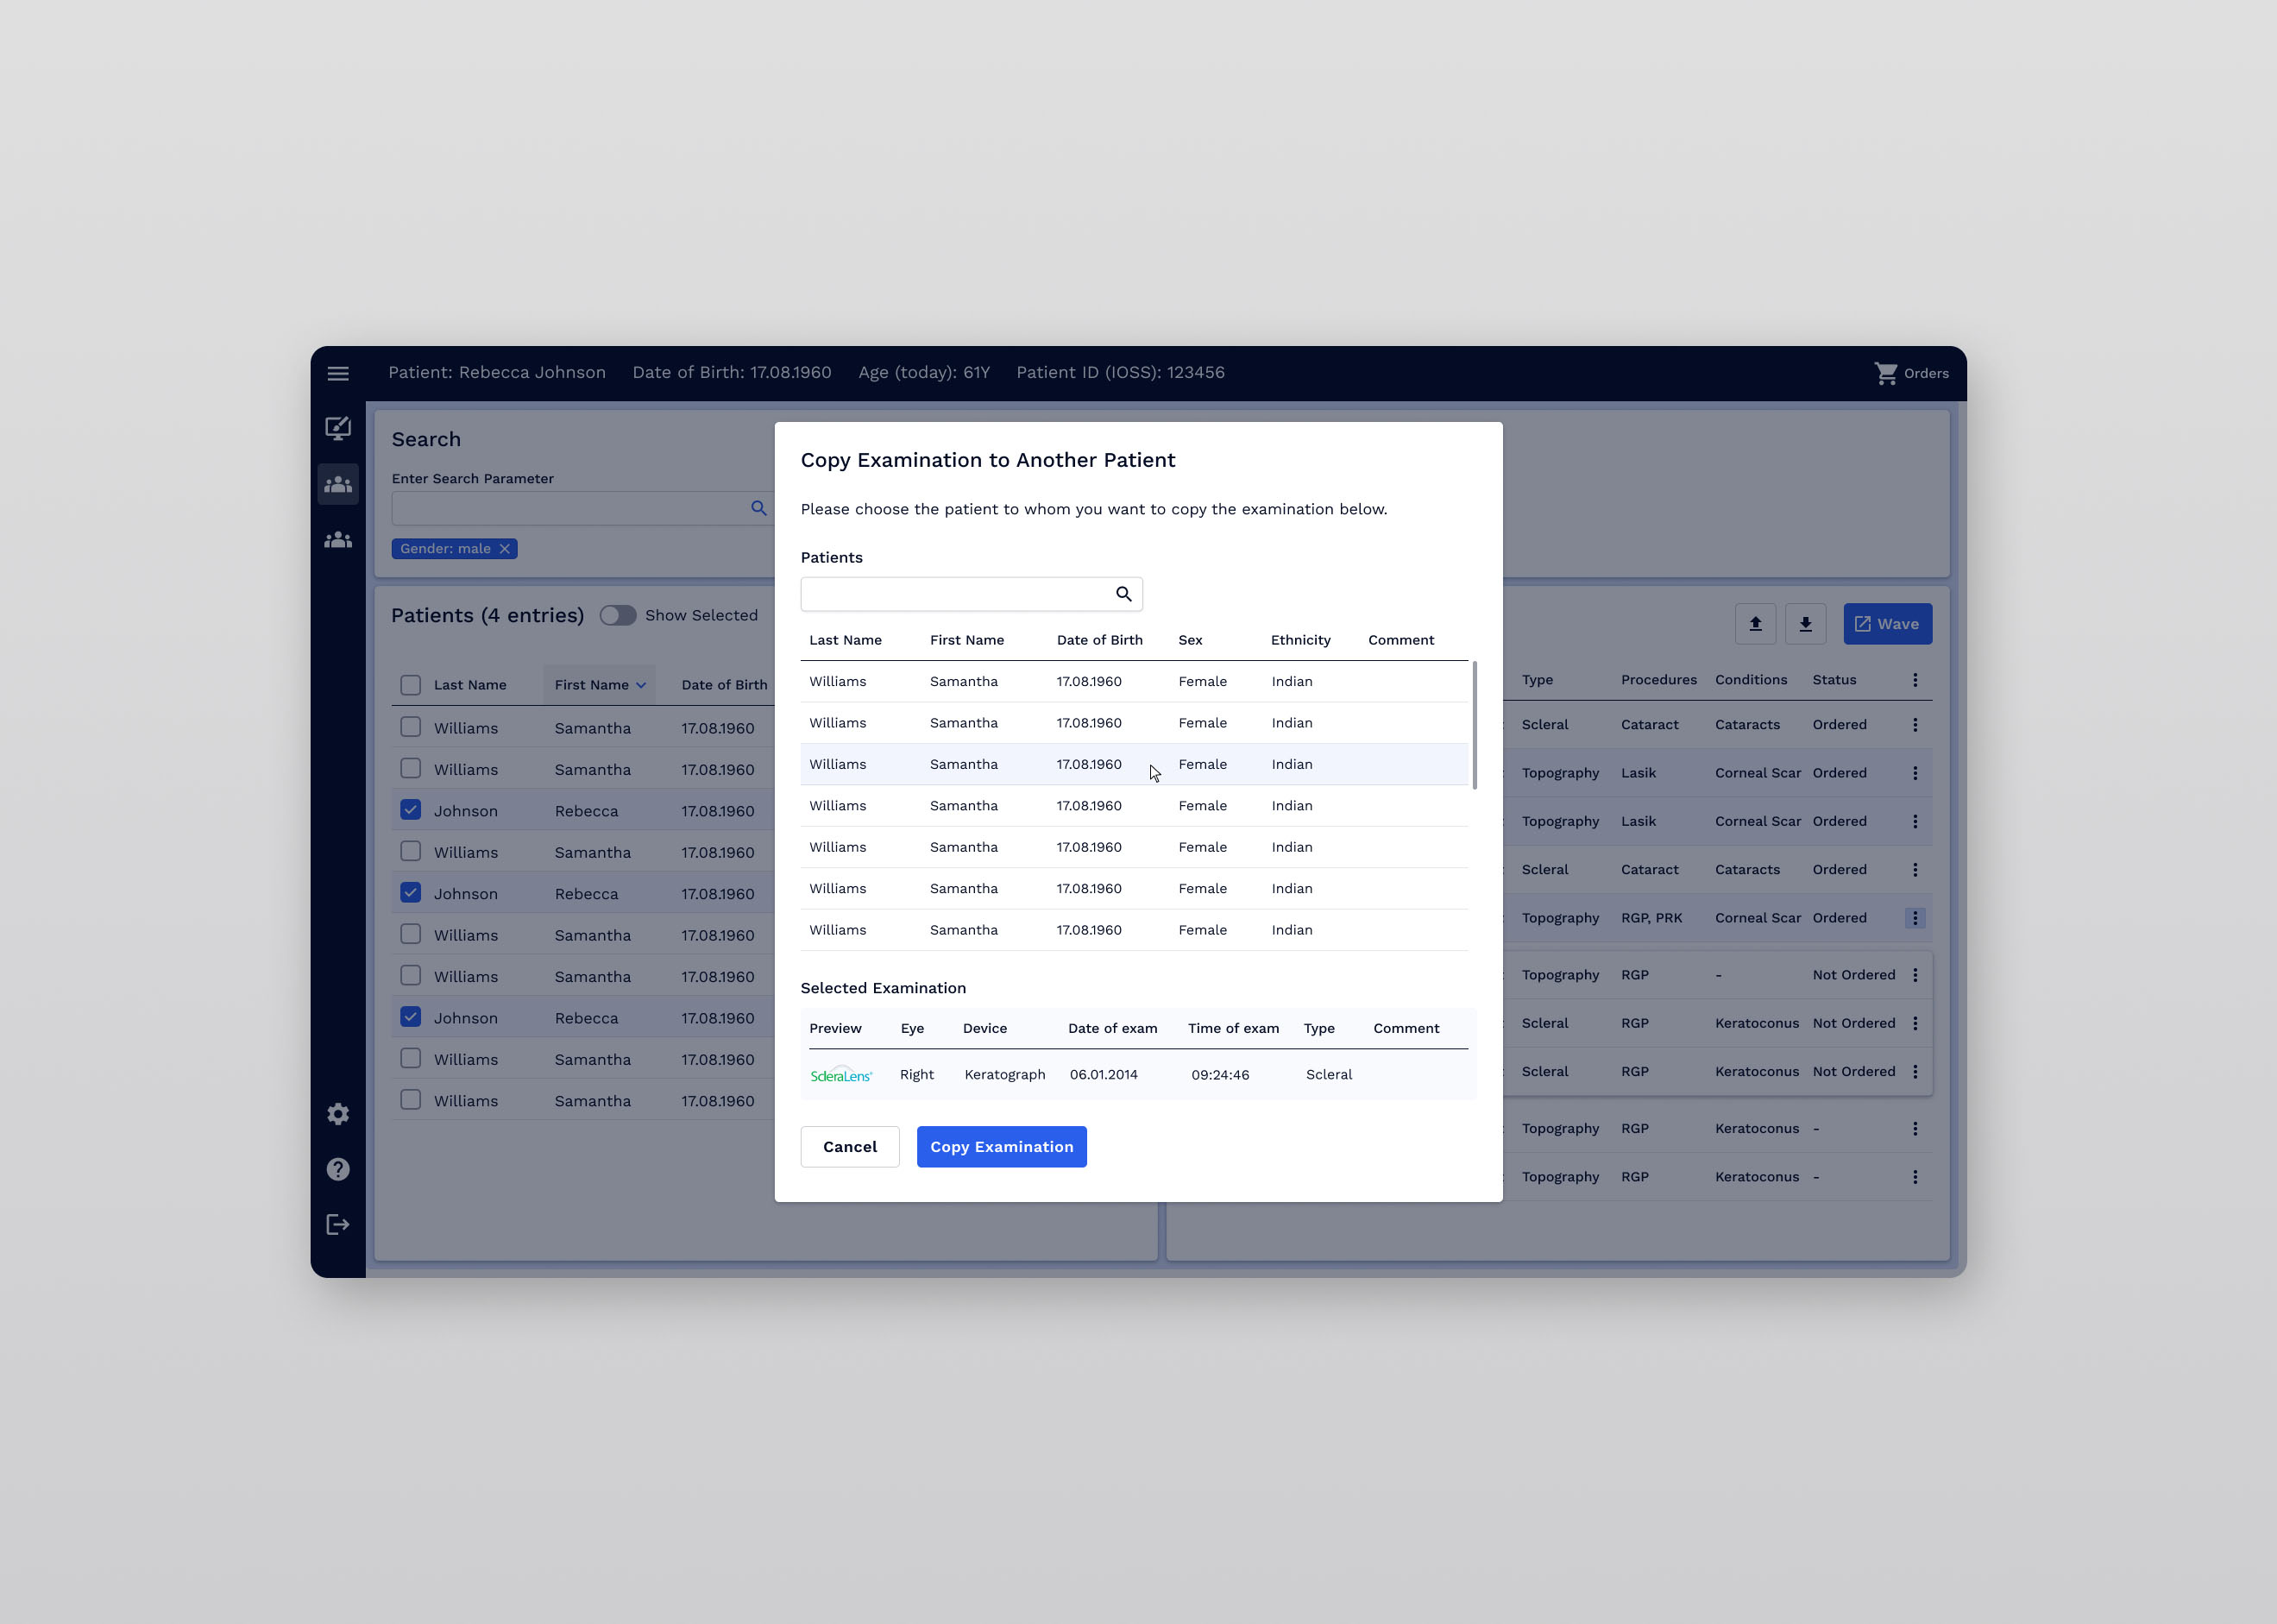
Task: Click the dialog's 'First Name' column header
Action: (966, 640)
